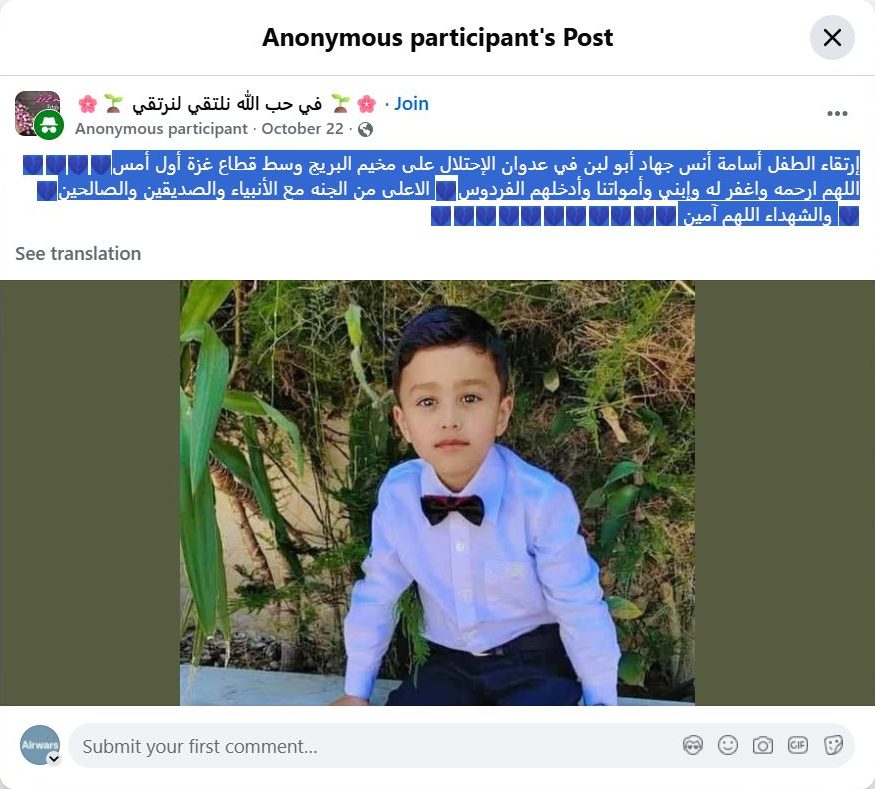This screenshot has height=789, width=875.
Task: Open the sticker picker icon
Action: pyautogui.click(x=833, y=745)
